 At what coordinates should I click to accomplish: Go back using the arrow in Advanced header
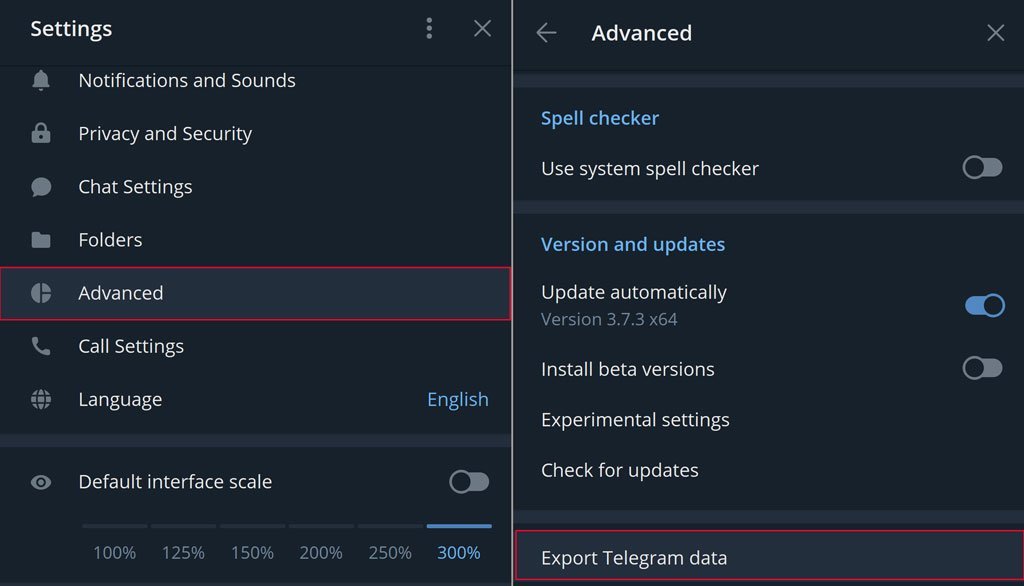546,33
